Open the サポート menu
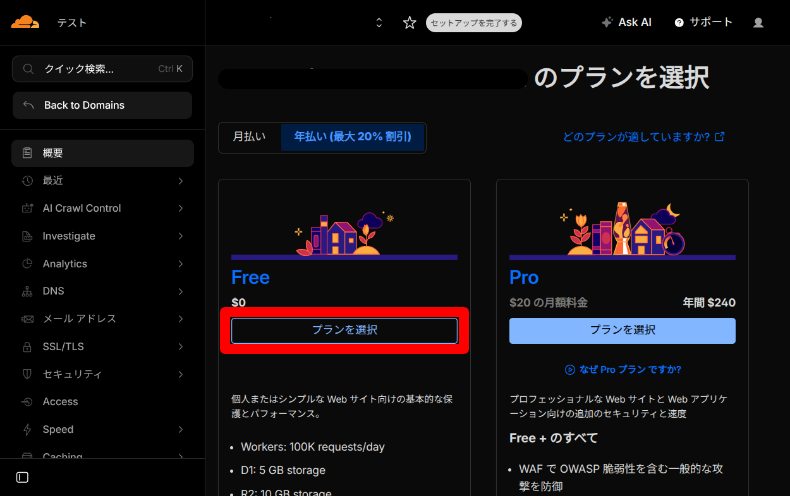The width and height of the screenshot is (790, 496). click(703, 22)
